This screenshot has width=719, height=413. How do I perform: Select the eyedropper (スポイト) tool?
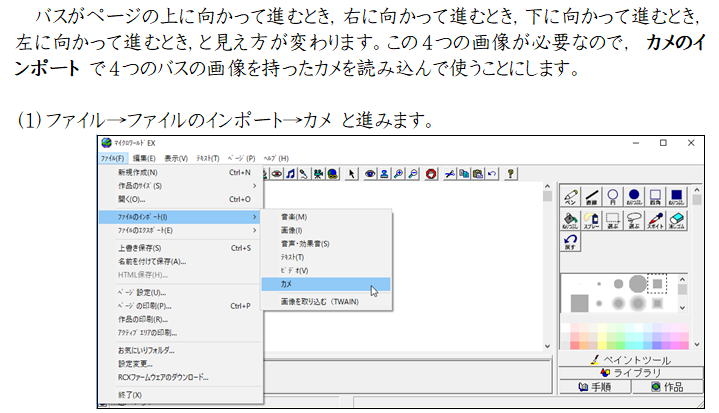pos(655,220)
